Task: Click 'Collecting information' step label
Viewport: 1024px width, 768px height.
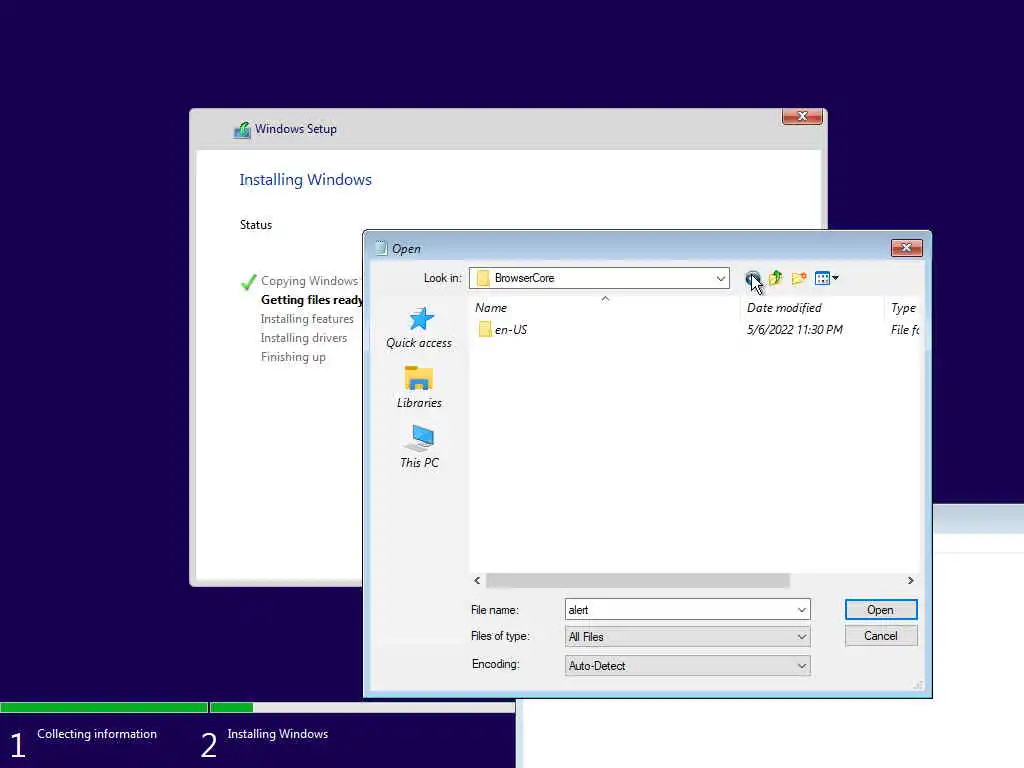Action: point(97,734)
